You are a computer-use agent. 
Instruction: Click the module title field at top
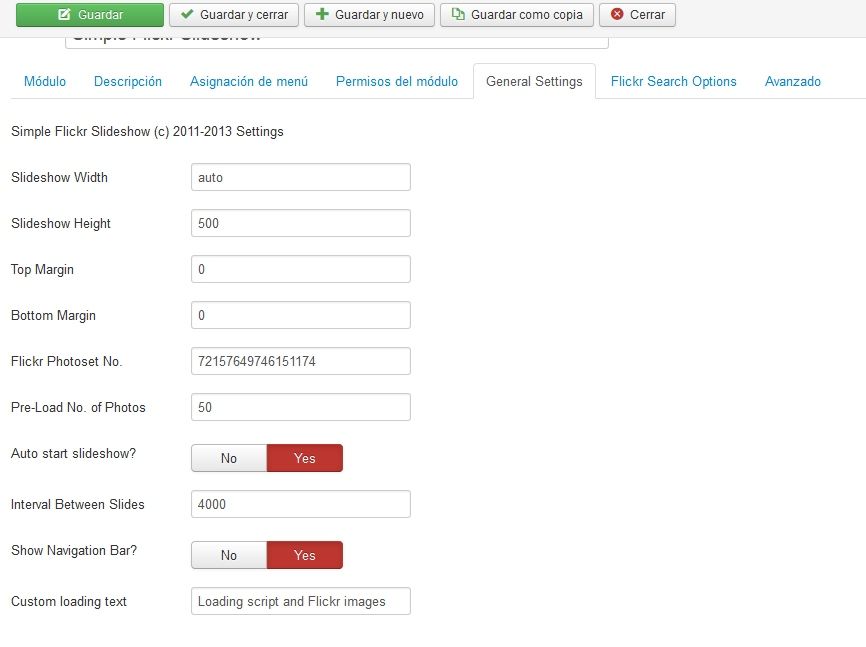point(337,42)
